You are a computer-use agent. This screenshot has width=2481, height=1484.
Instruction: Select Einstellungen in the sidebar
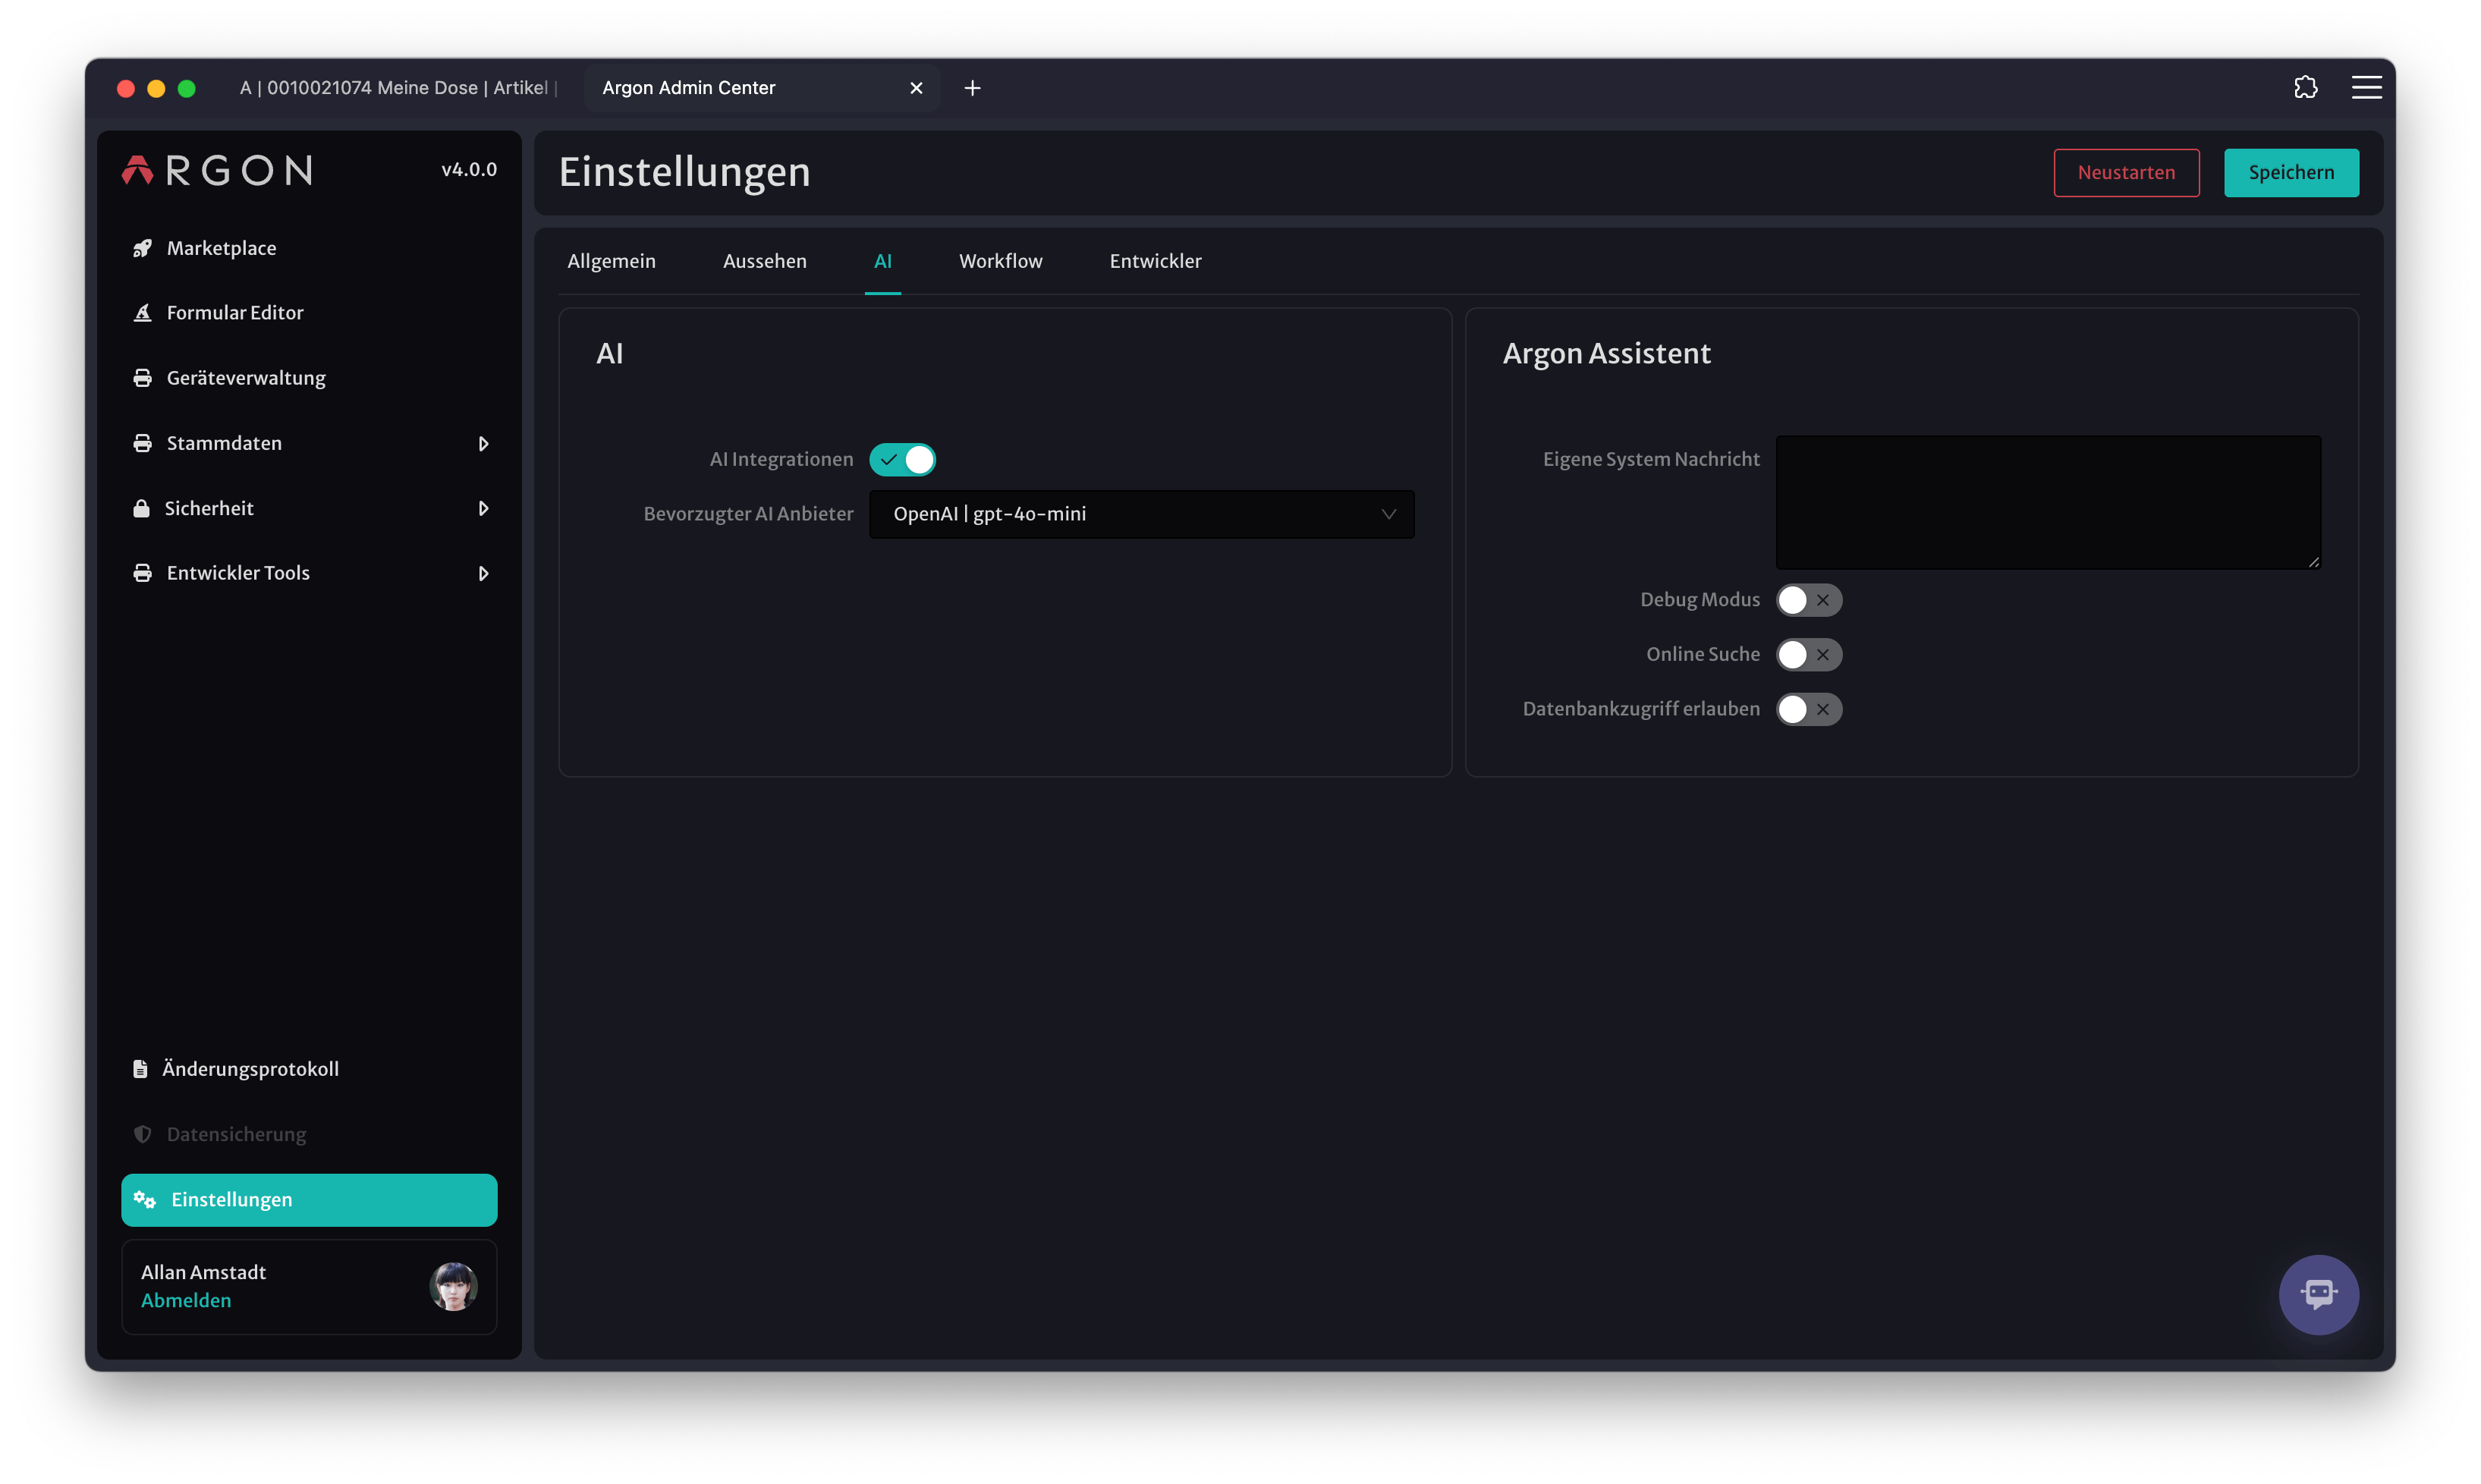(x=309, y=1199)
